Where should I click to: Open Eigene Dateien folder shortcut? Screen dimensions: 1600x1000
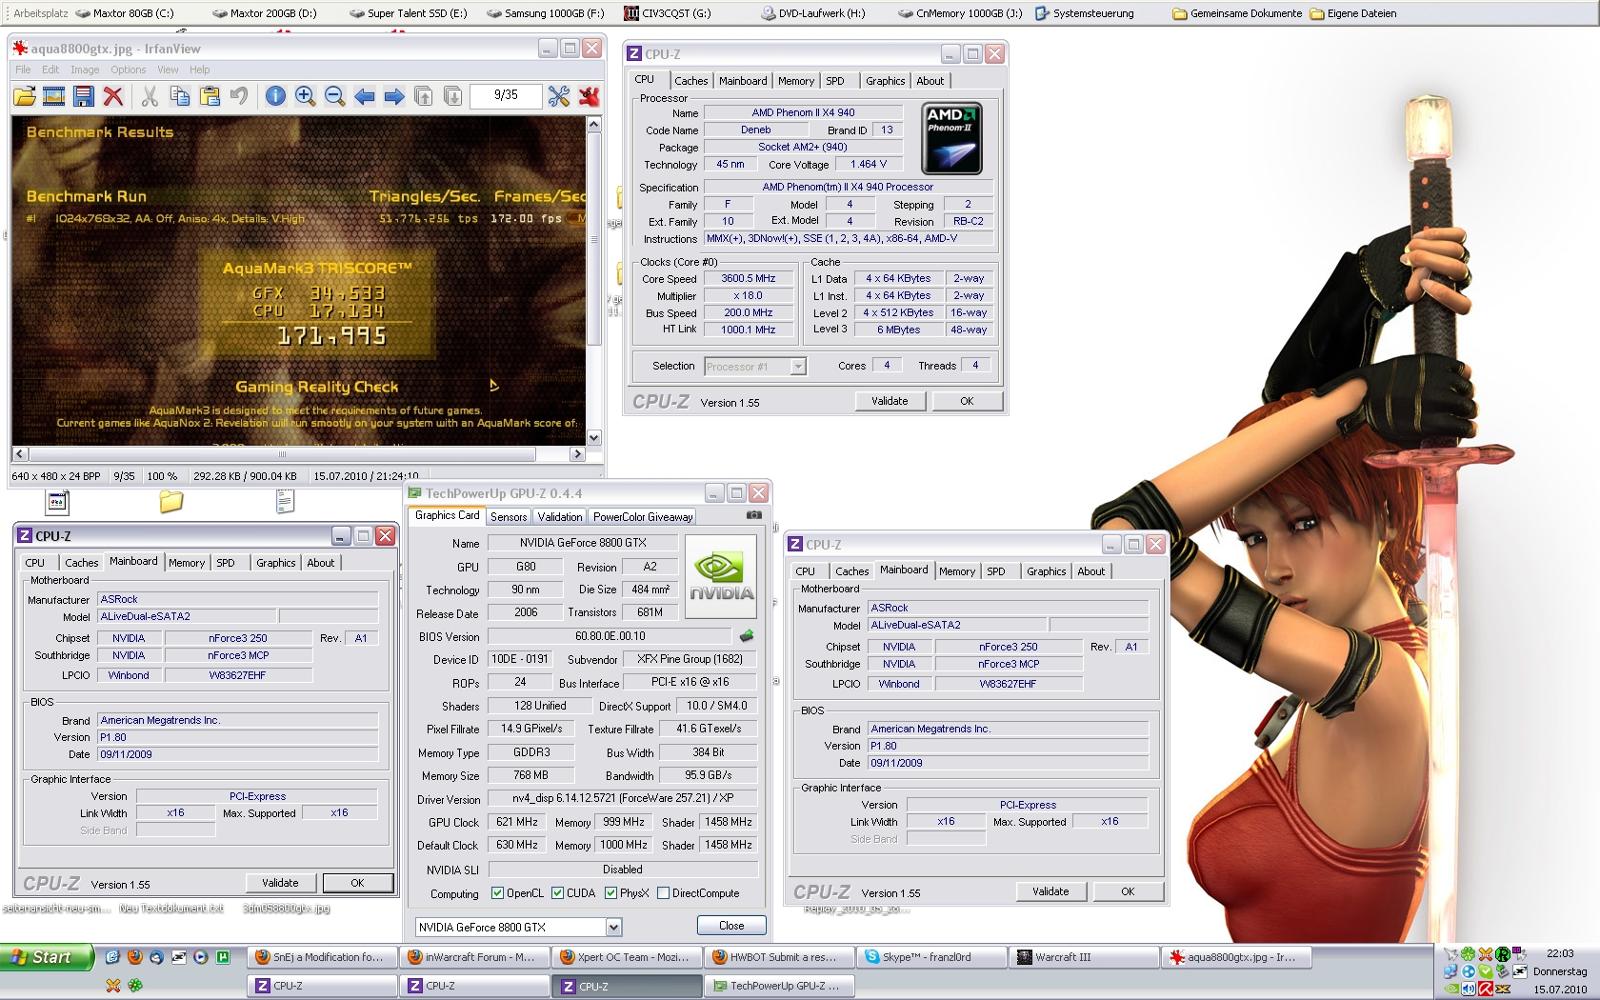(x=1353, y=14)
